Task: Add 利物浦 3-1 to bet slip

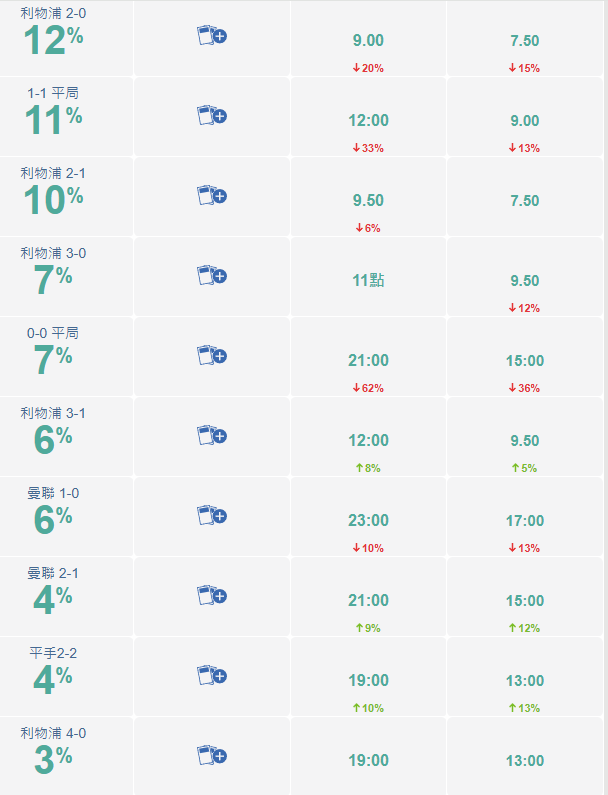Action: 212,436
